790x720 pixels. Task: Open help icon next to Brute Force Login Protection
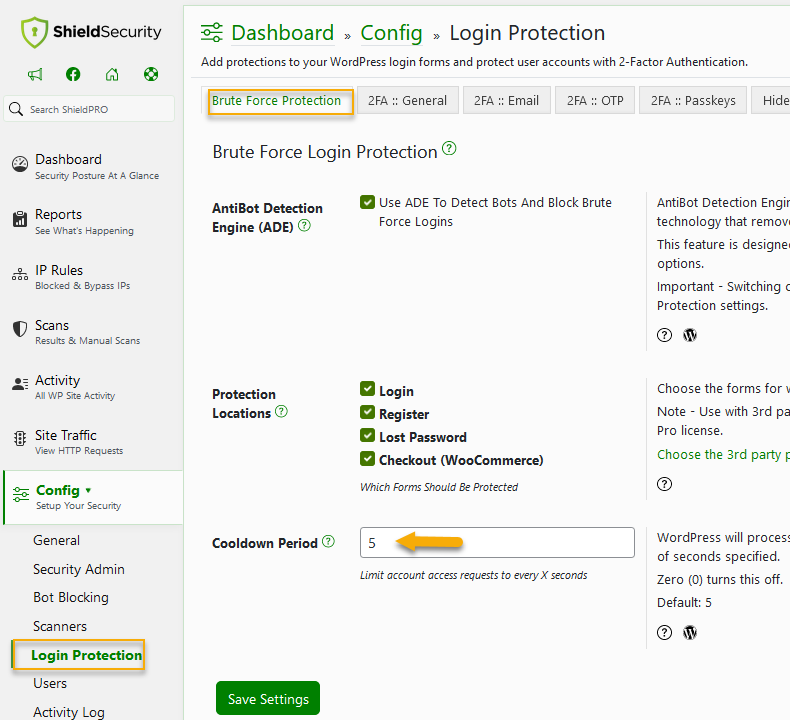tap(449, 149)
